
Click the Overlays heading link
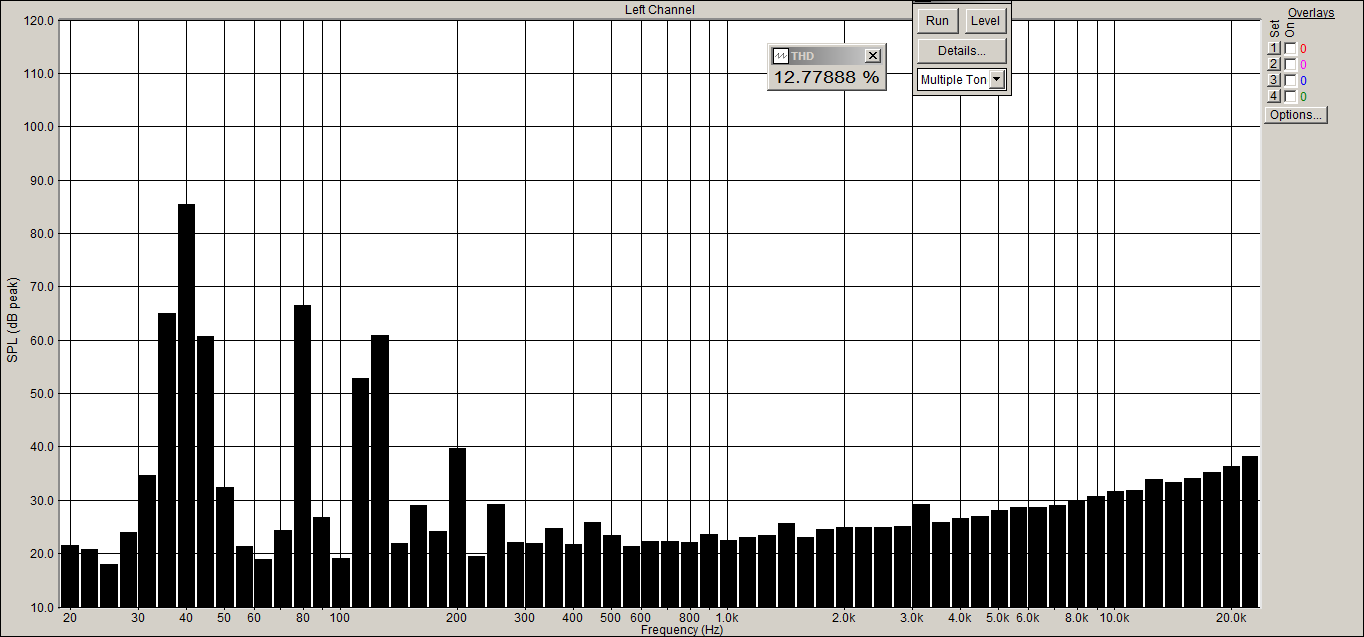[1311, 13]
